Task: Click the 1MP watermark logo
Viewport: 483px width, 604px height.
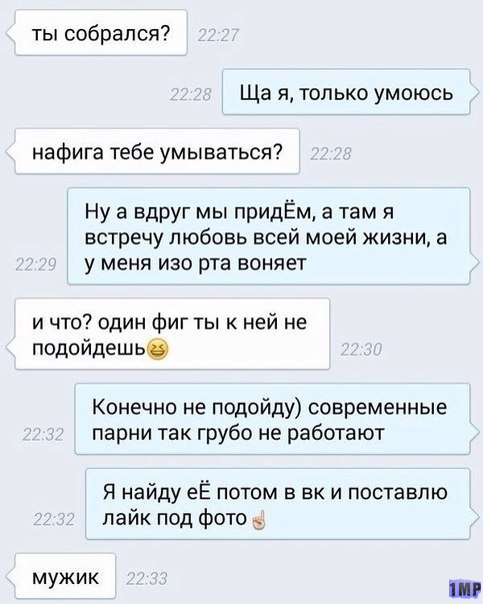Action: pos(465,587)
